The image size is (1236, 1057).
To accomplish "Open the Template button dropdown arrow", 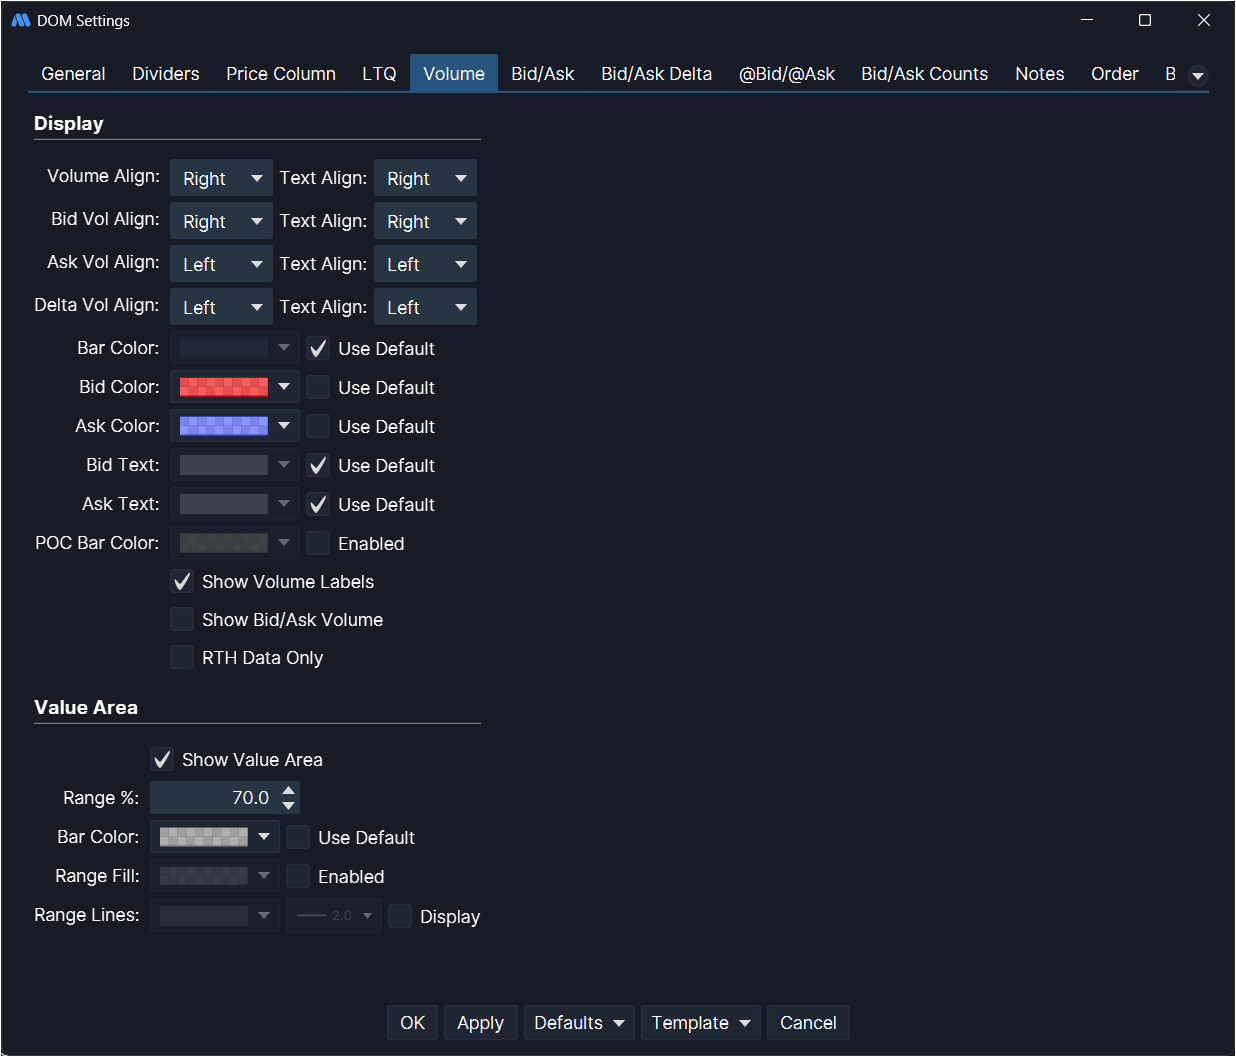I will click(x=745, y=1023).
